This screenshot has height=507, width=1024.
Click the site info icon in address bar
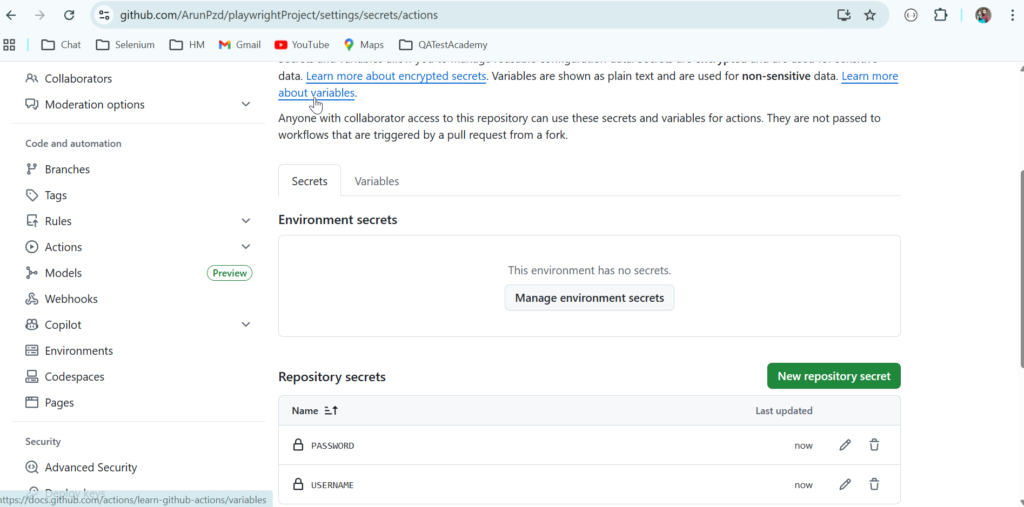103,15
